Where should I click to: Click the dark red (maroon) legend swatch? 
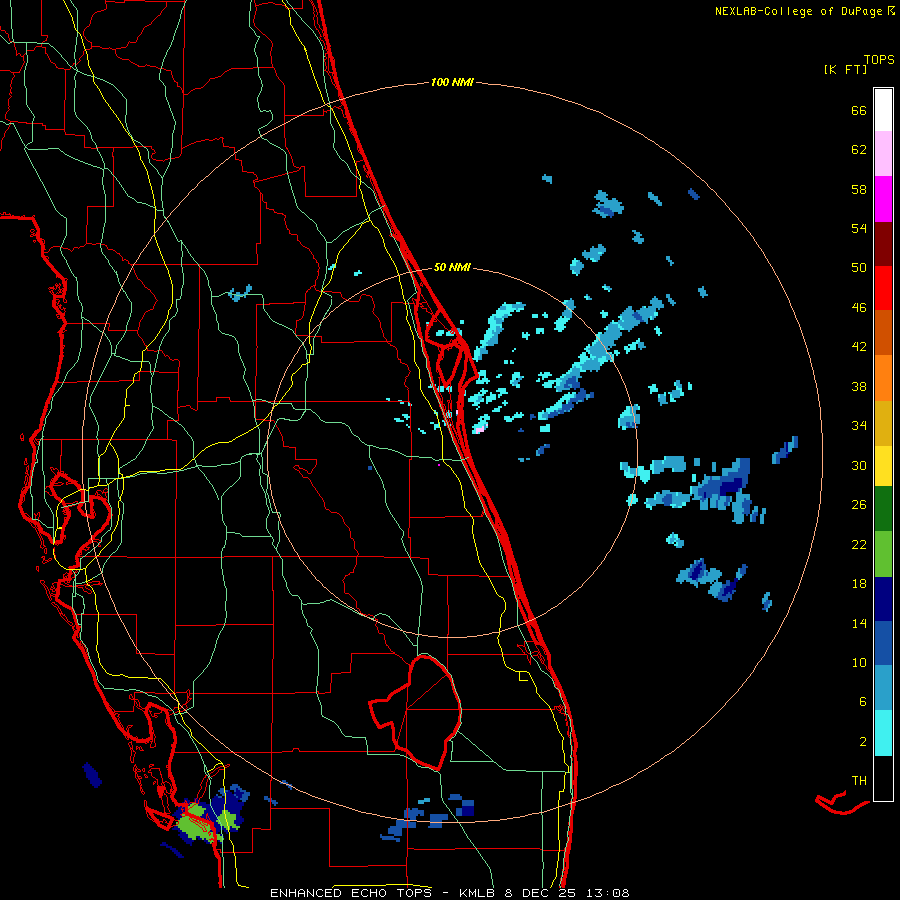(883, 244)
